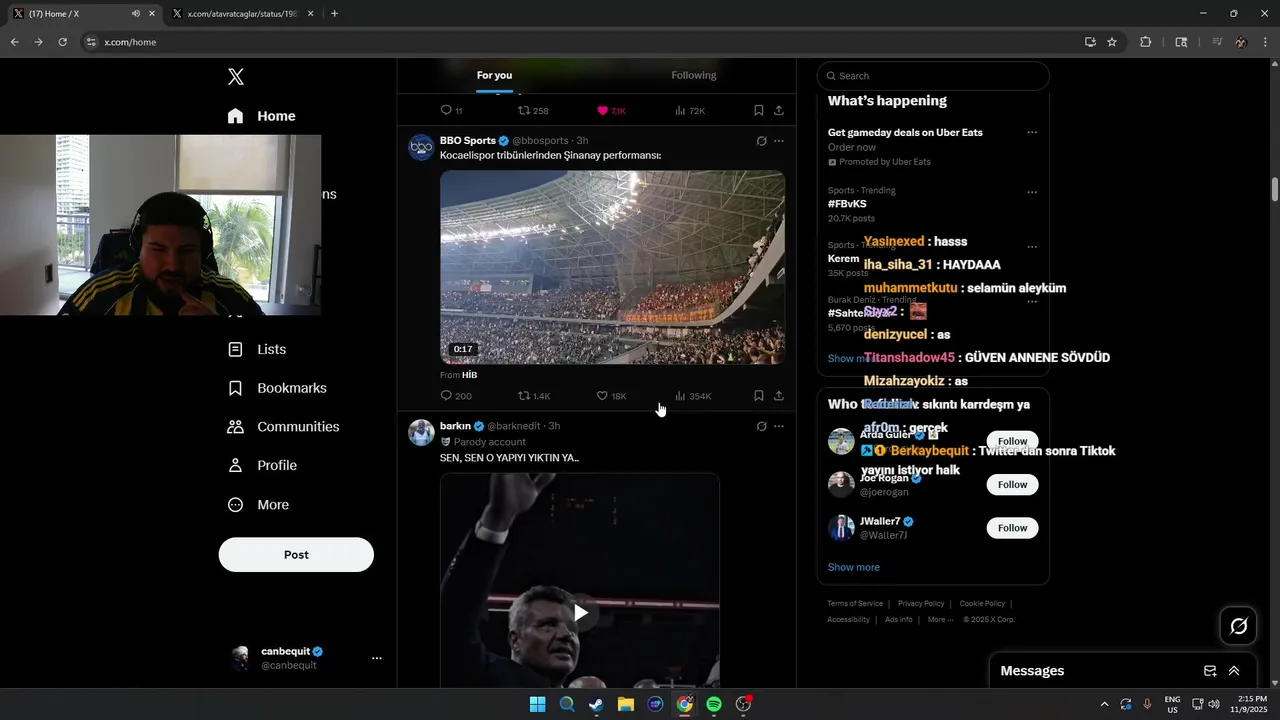Follow Joe Rogan
Image resolution: width=1280 pixels, height=720 pixels.
click(1012, 484)
